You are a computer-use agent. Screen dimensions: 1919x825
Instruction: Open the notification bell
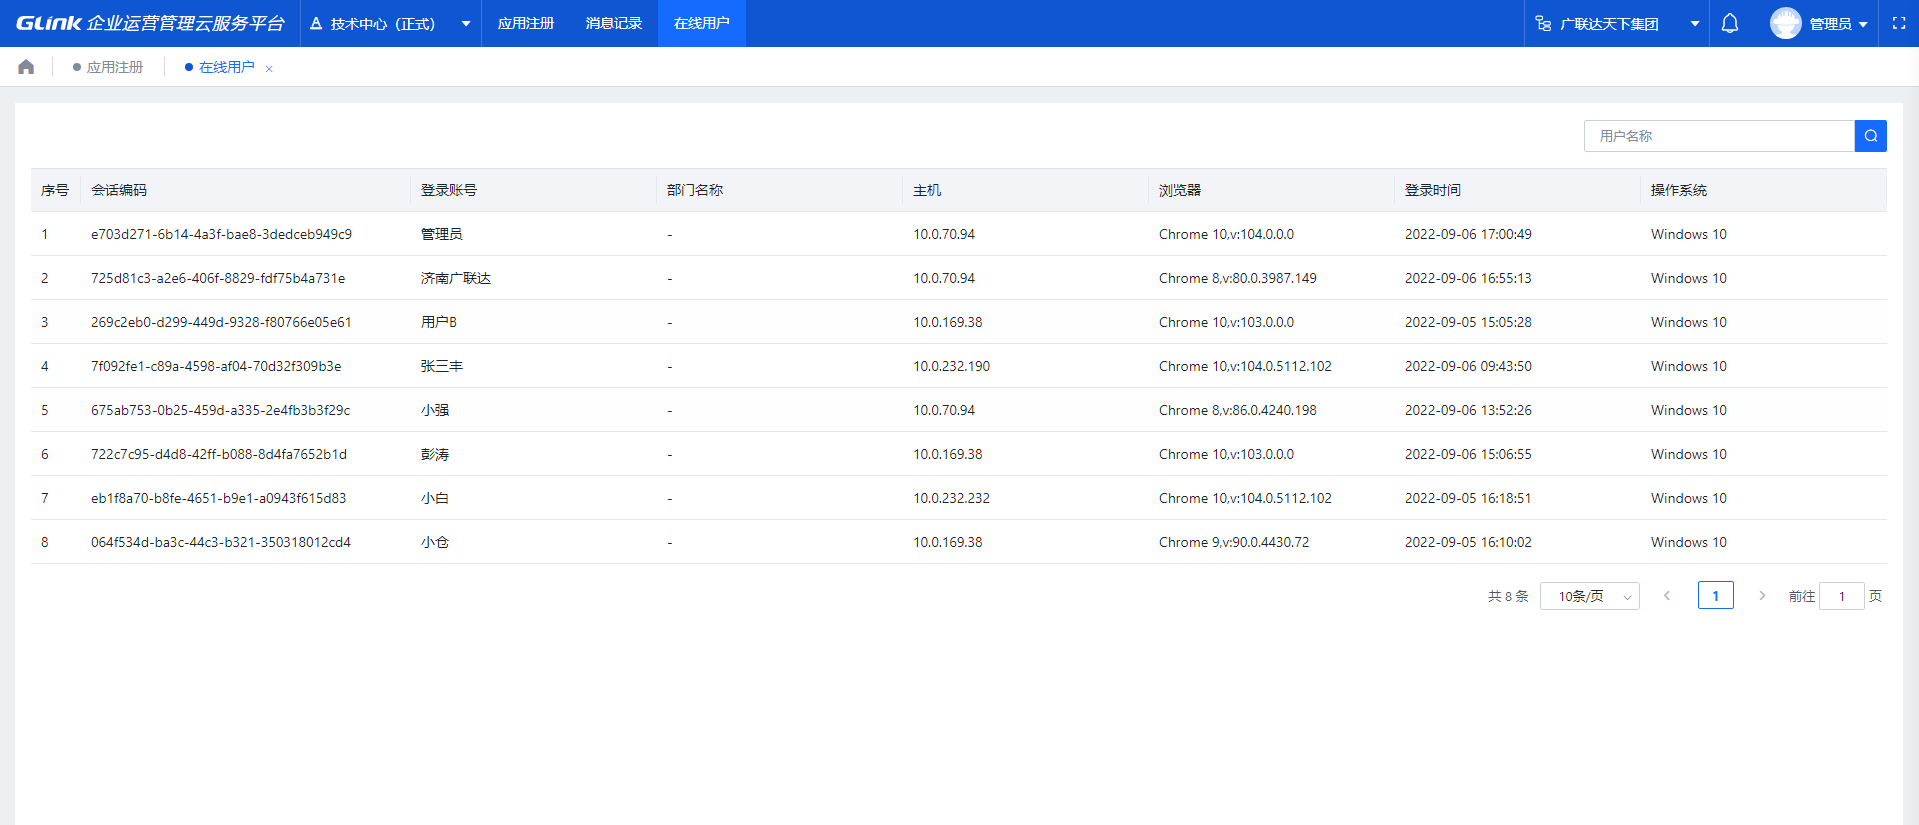pos(1729,23)
